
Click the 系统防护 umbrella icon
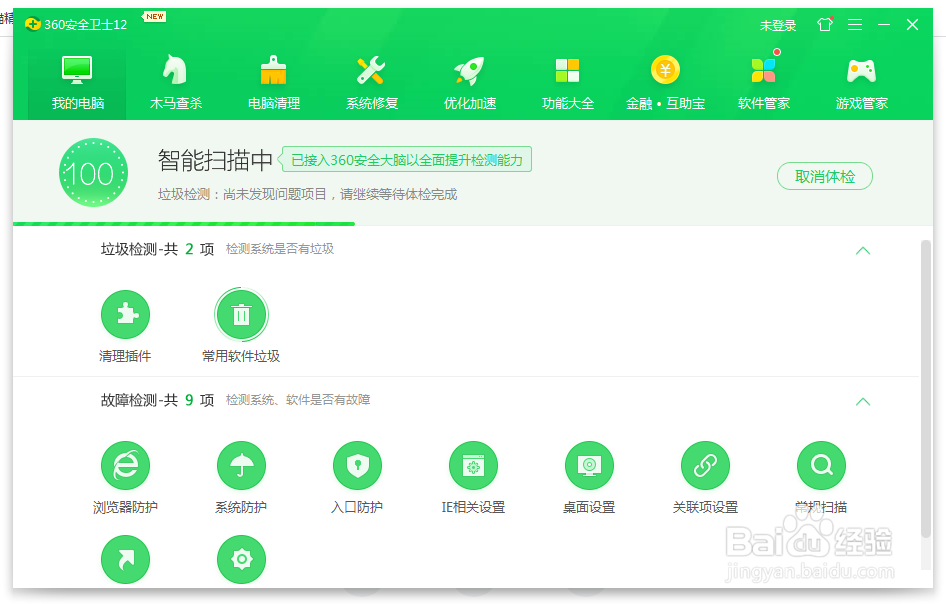click(241, 465)
